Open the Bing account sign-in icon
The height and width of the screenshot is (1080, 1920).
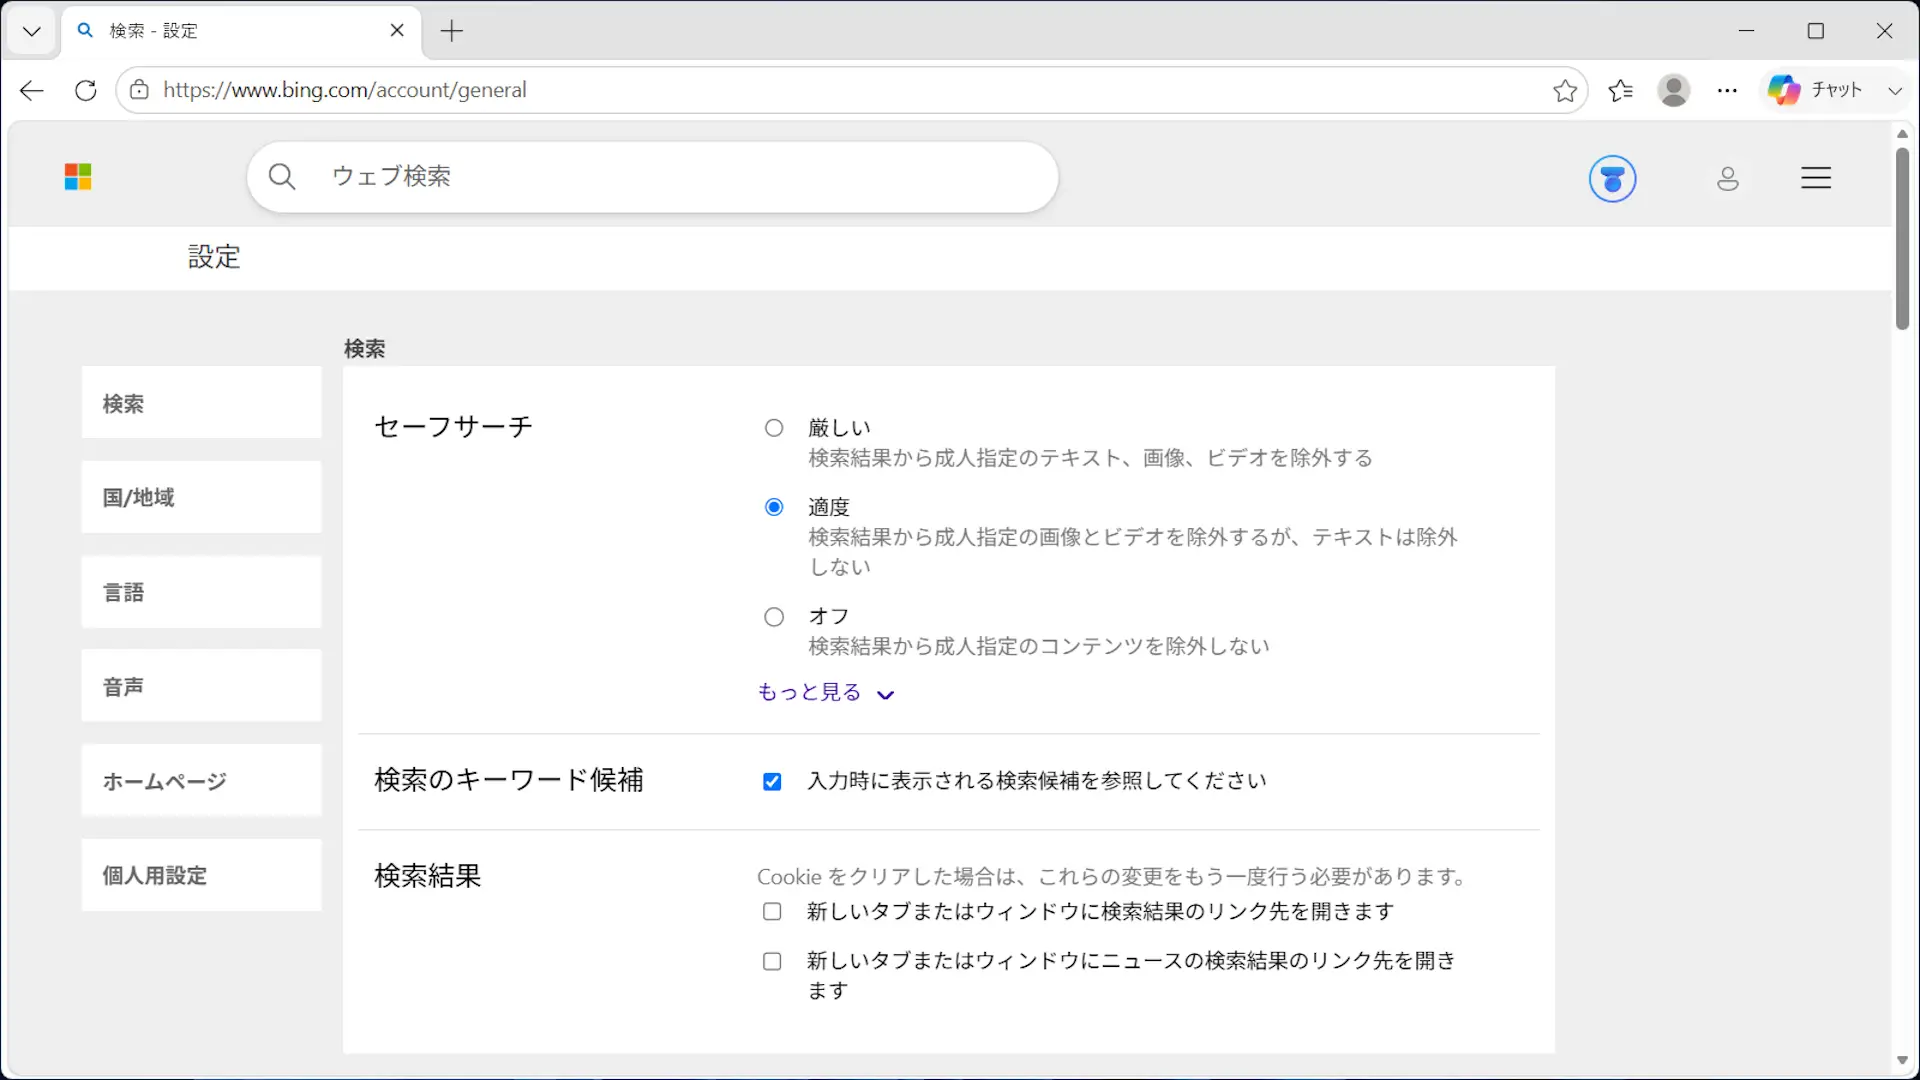pos(1728,179)
